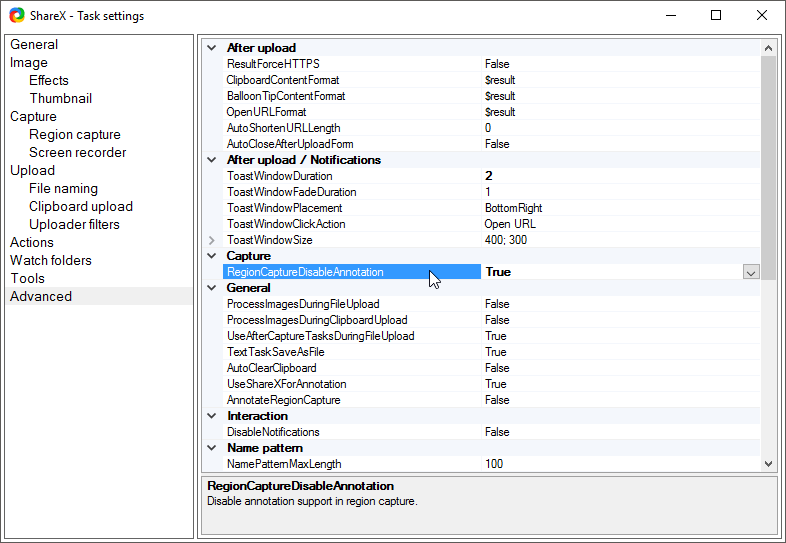Collapse the After upload / Notifications section
Image resolution: width=786 pixels, height=543 pixels.
tap(211, 160)
